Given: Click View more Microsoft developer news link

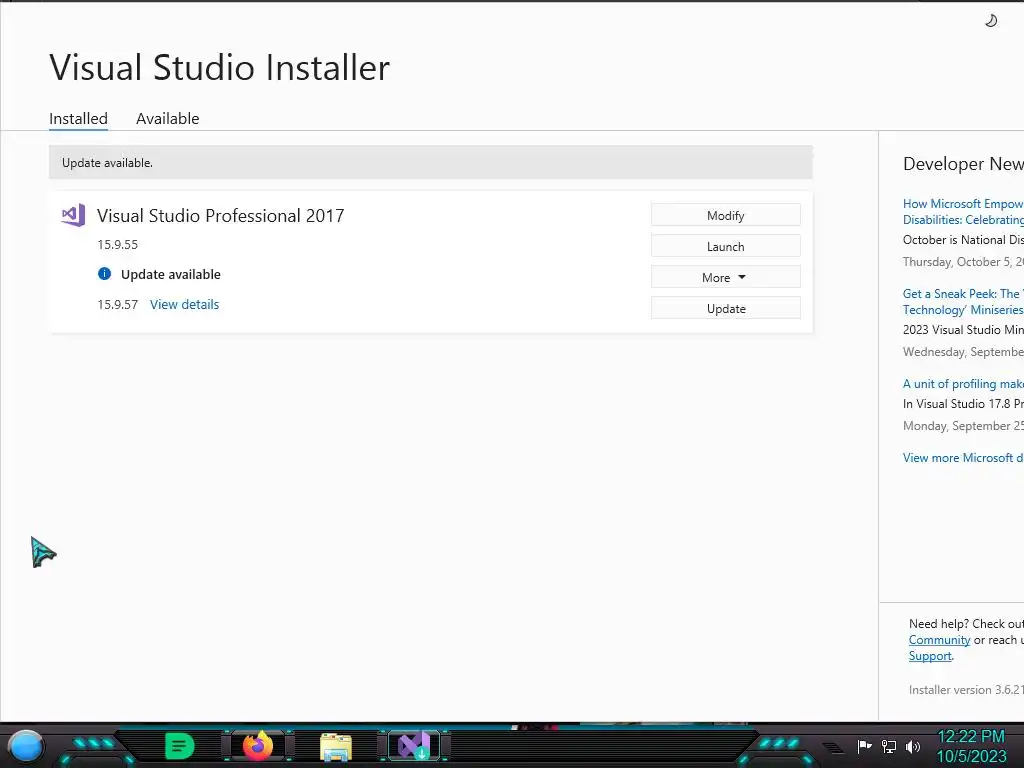Looking at the screenshot, I should tap(963, 458).
